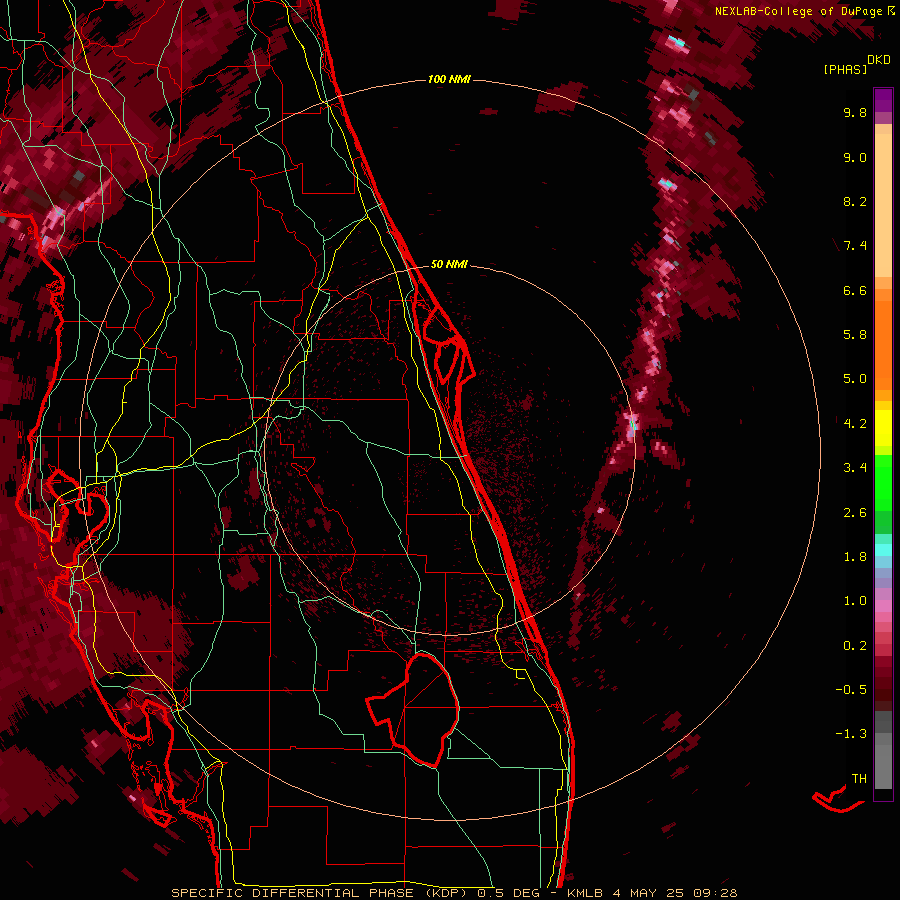The width and height of the screenshot is (900, 900).
Task: Select the 50 NMI range ring label
Action: [449, 264]
